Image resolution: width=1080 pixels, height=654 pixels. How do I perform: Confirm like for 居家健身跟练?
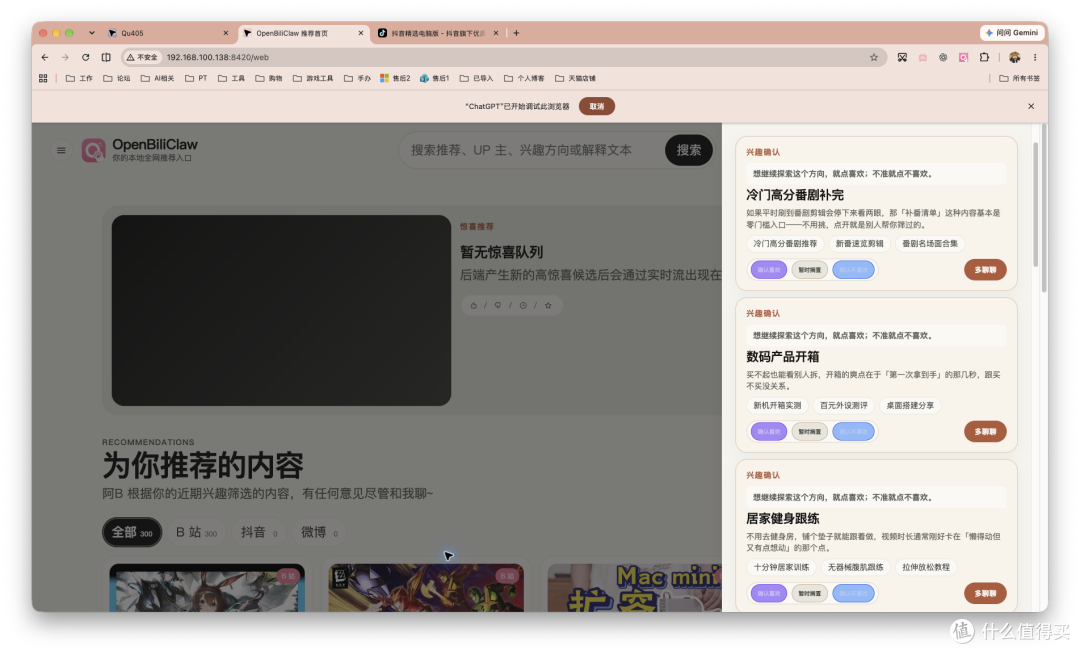pyautogui.click(x=769, y=593)
